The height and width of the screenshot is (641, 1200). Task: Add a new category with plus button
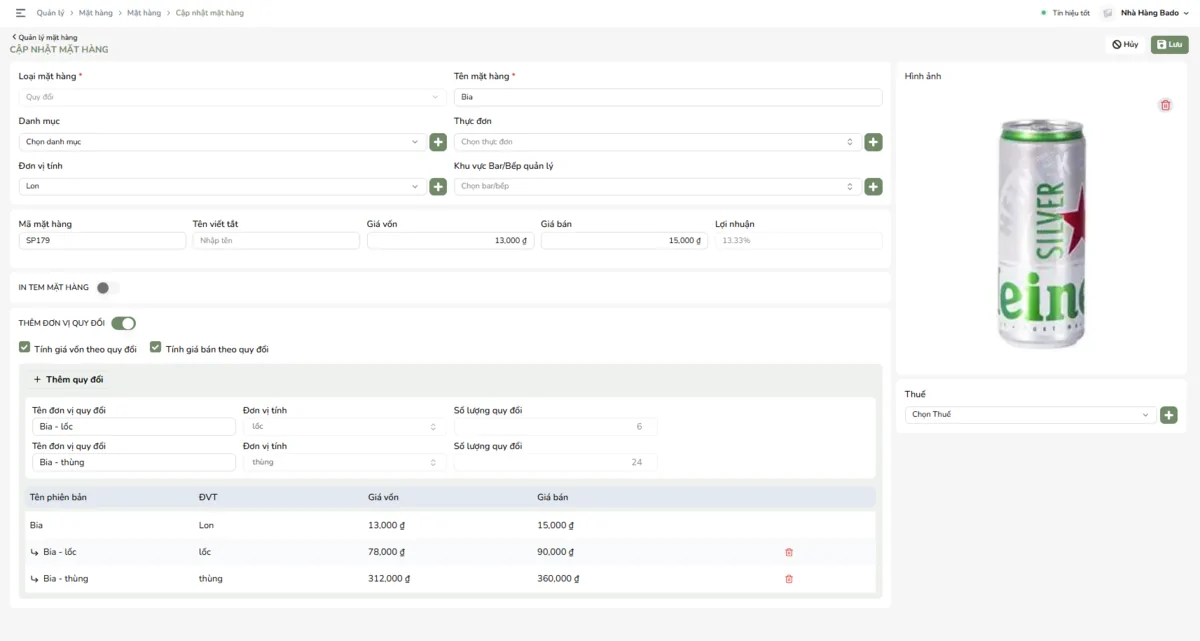[x=438, y=142]
